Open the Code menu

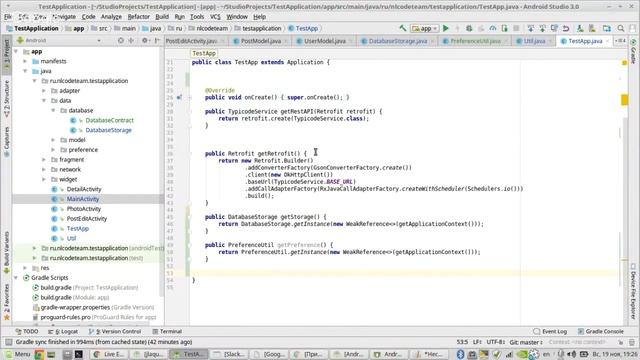(x=88, y=17)
